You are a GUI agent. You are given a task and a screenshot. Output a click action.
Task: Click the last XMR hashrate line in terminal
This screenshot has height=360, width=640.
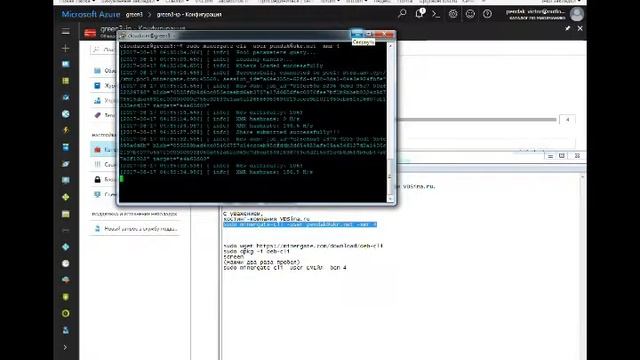(x=216, y=172)
